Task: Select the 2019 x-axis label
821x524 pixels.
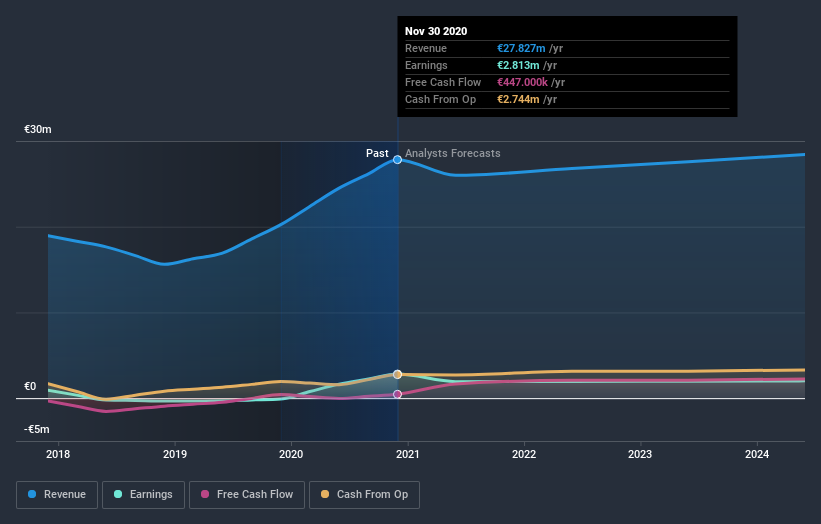Action: point(175,454)
